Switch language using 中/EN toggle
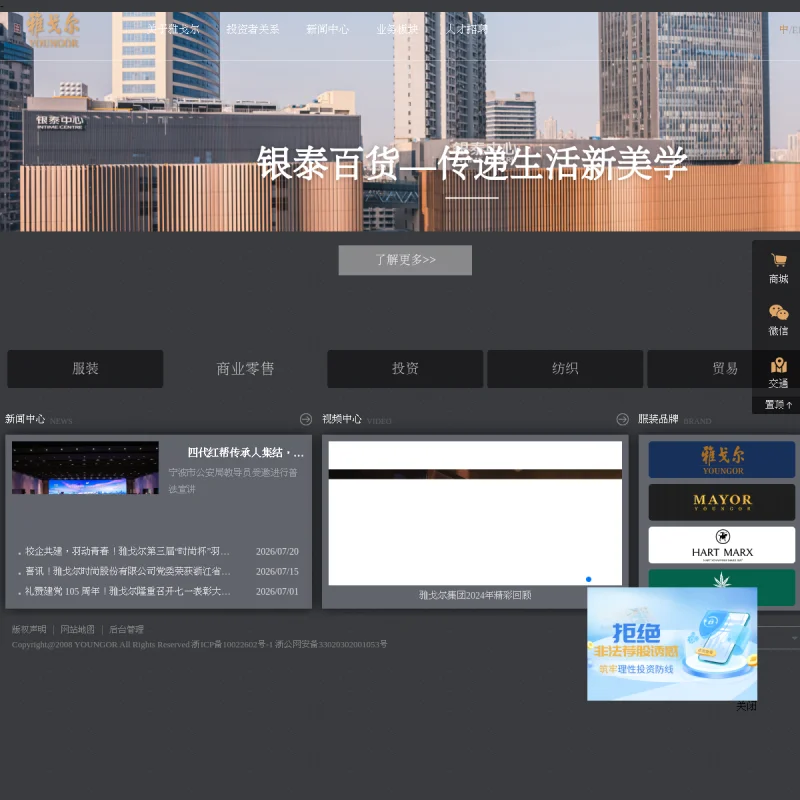Screen dimensions: 800x800 (x=789, y=30)
